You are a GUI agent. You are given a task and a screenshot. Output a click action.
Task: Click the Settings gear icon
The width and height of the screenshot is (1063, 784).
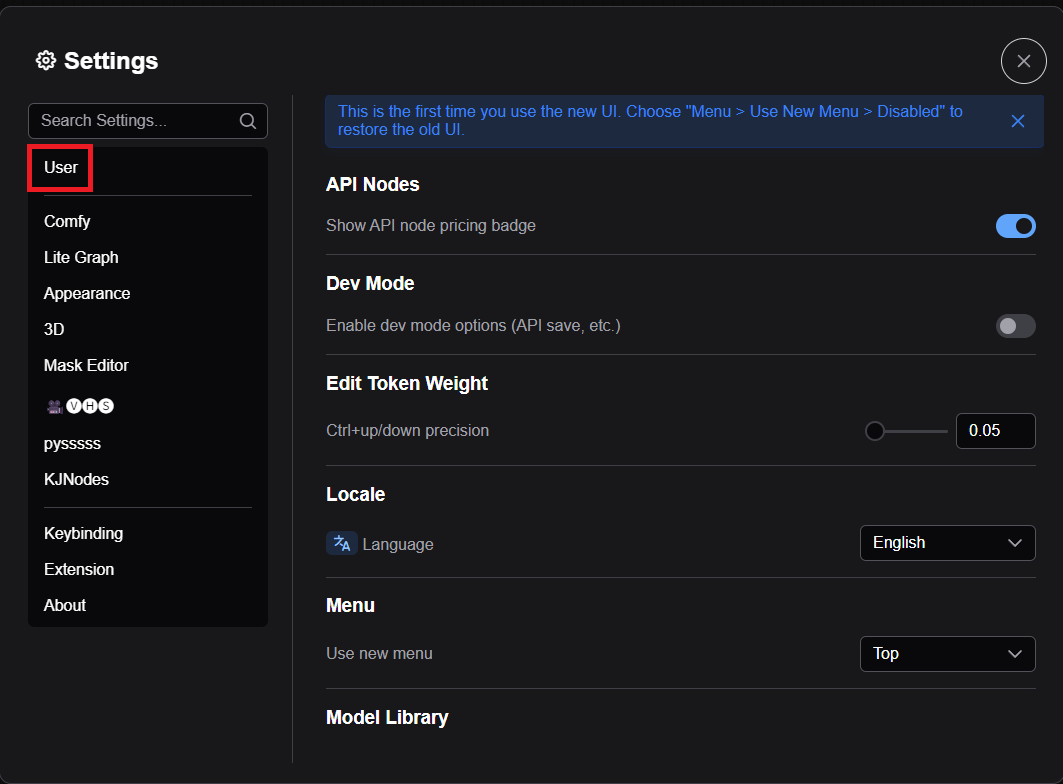pyautogui.click(x=45, y=61)
